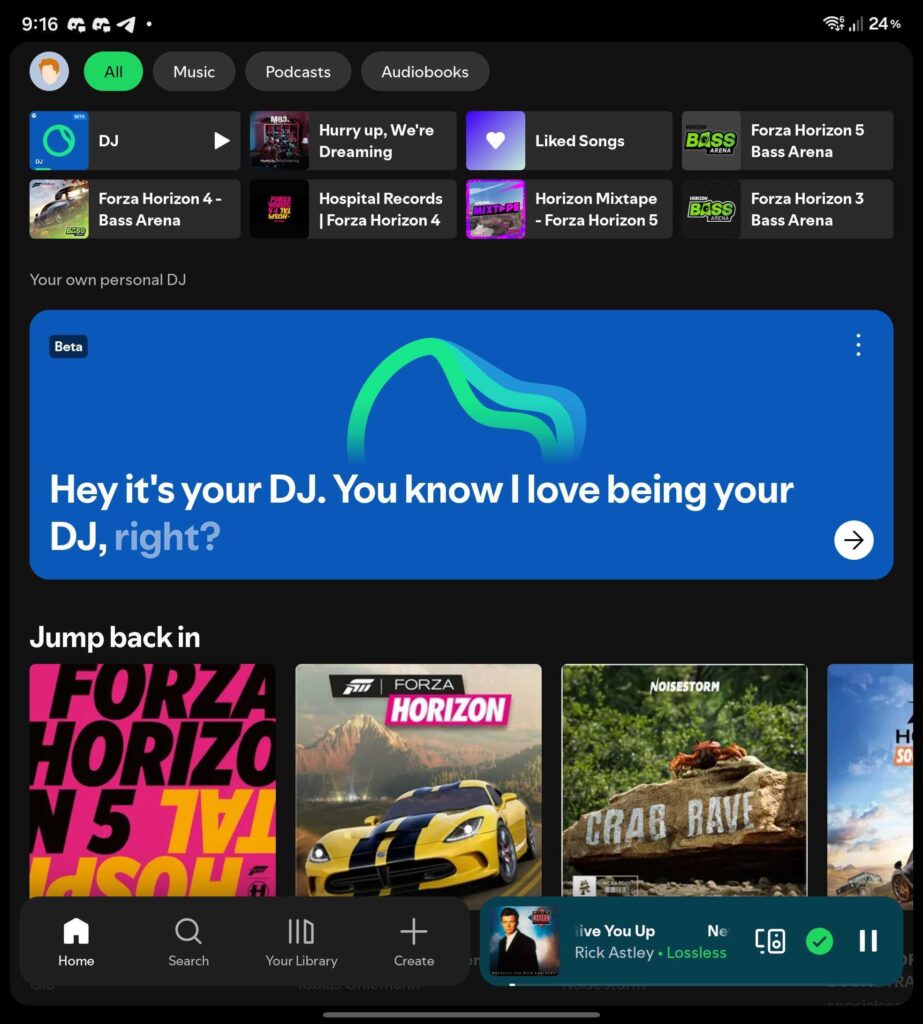This screenshot has width=923, height=1024.
Task: Switch to the Podcasts filter
Action: (x=298, y=71)
